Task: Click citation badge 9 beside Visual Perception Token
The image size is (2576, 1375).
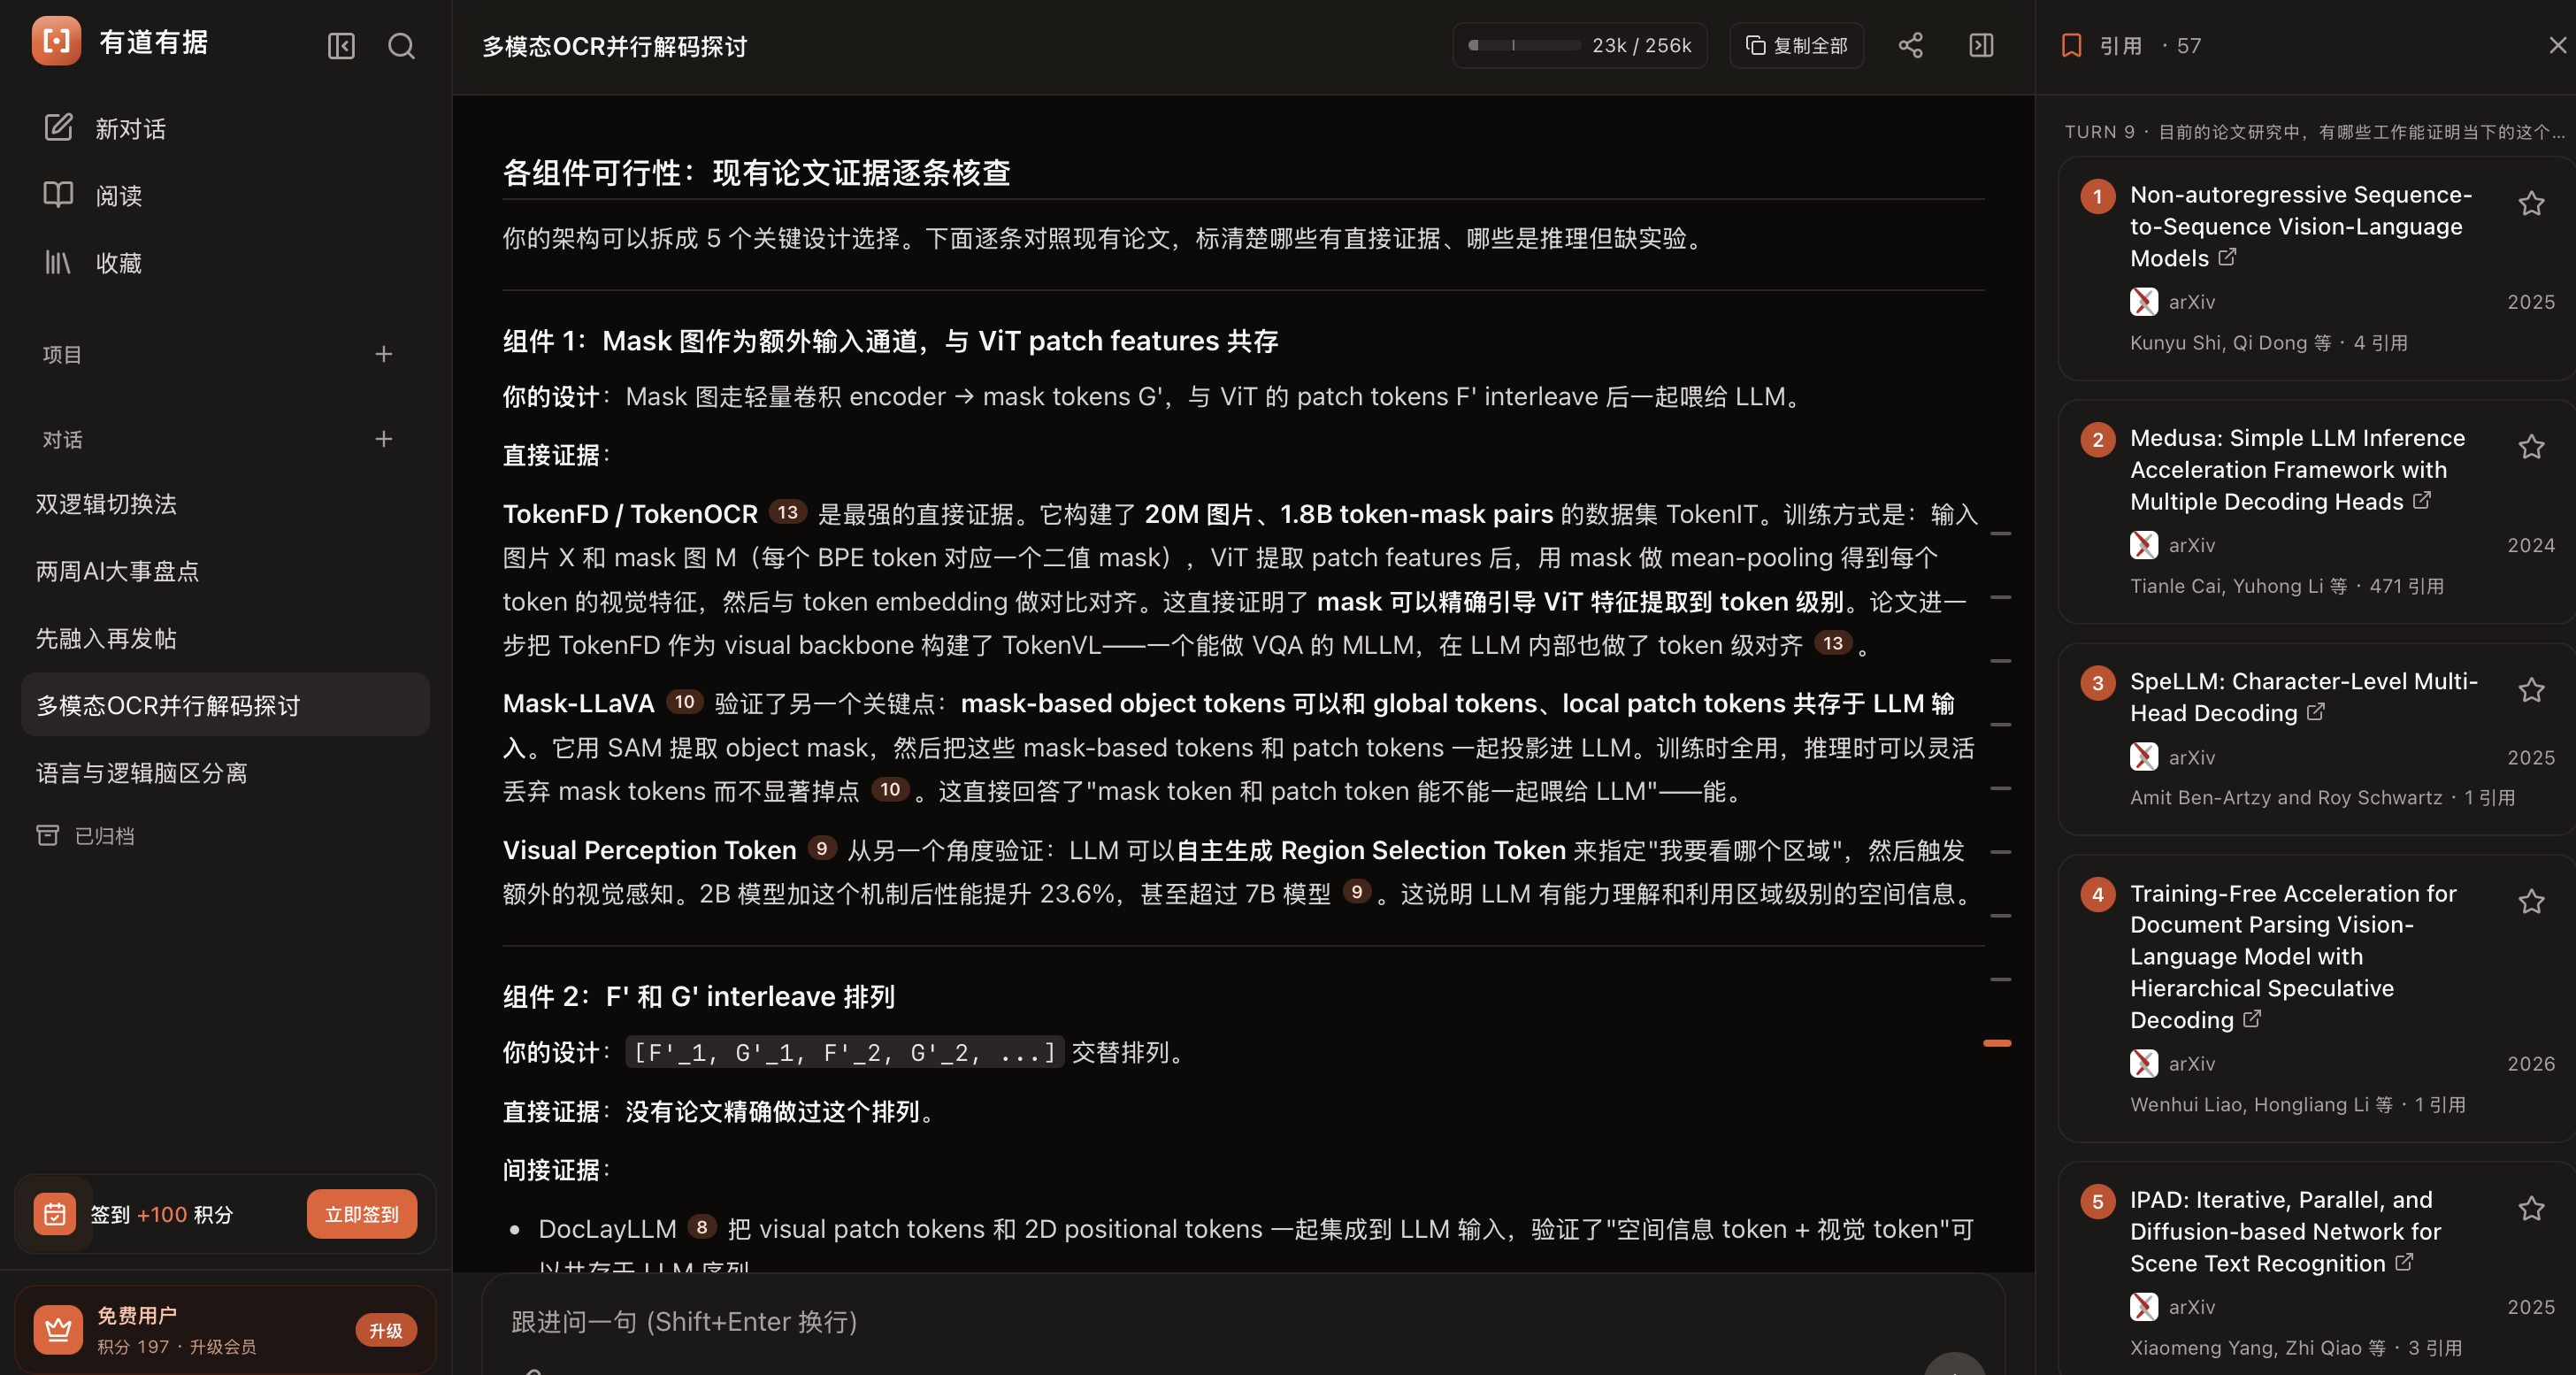Action: pyautogui.click(x=821, y=848)
